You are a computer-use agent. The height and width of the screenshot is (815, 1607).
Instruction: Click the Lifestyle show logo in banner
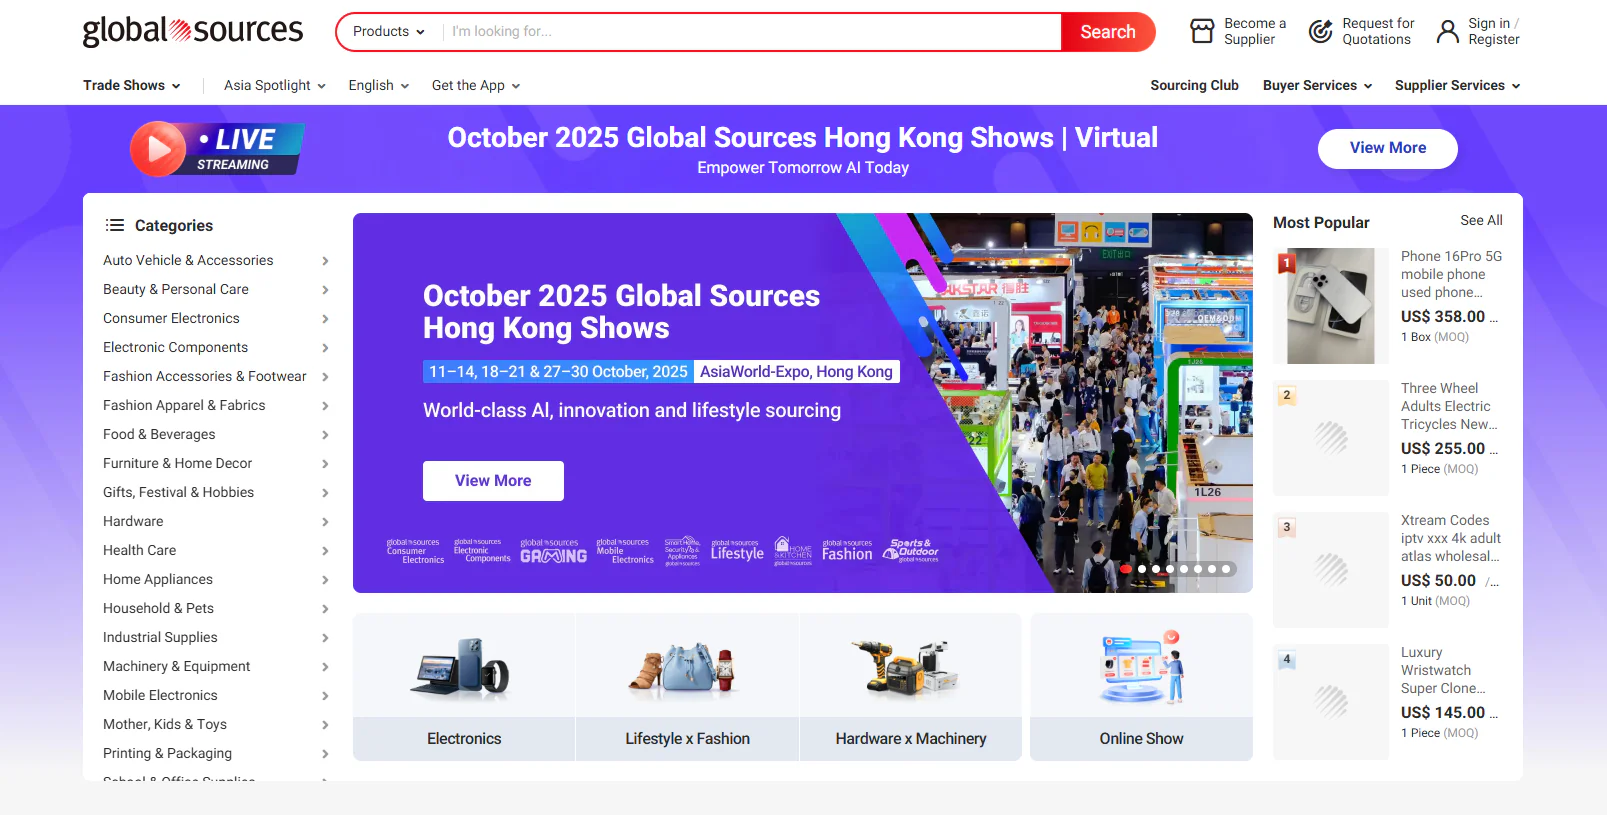click(x=737, y=551)
